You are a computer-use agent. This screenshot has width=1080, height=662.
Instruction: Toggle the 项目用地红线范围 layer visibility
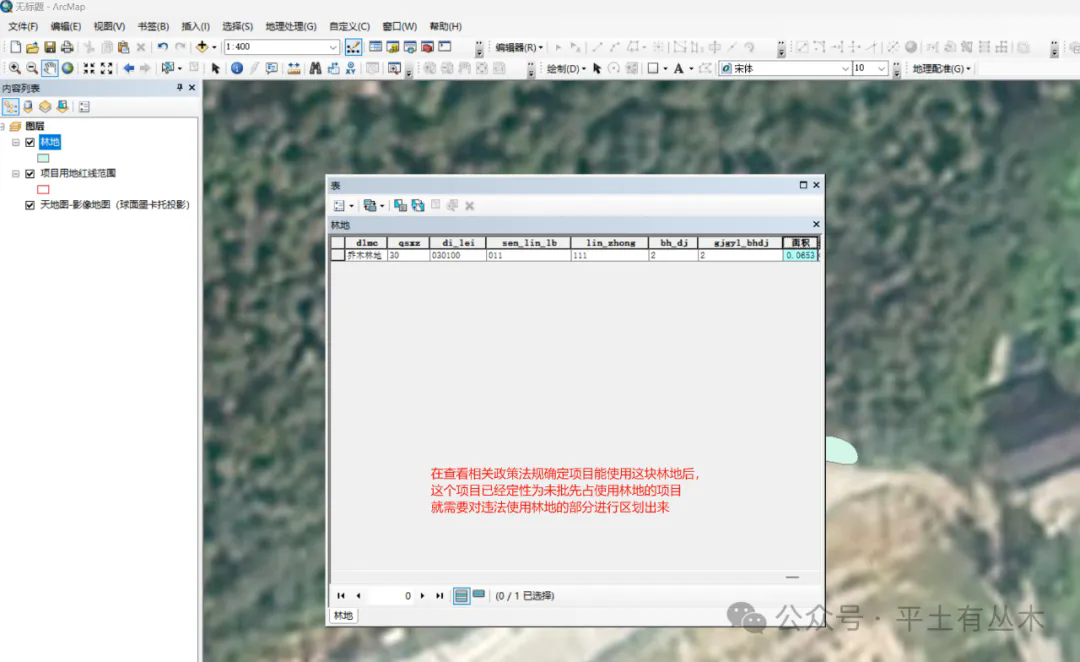pyautogui.click(x=30, y=173)
